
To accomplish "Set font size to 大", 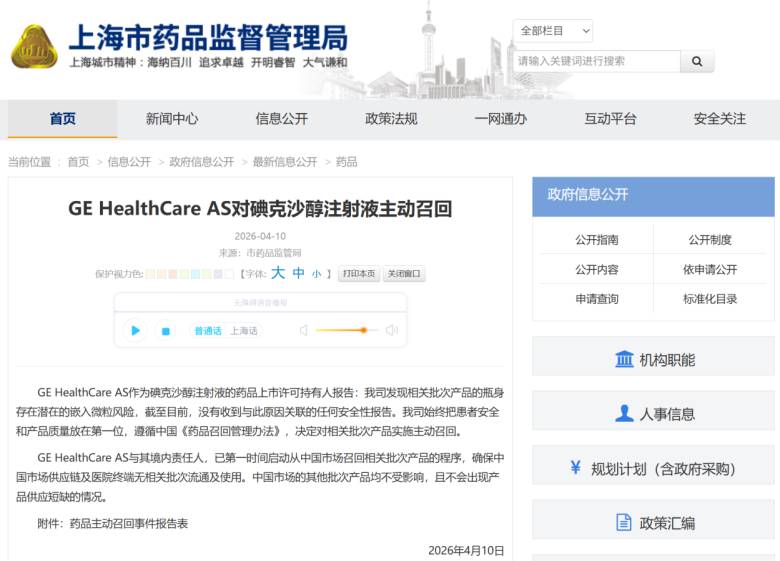I will point(278,273).
